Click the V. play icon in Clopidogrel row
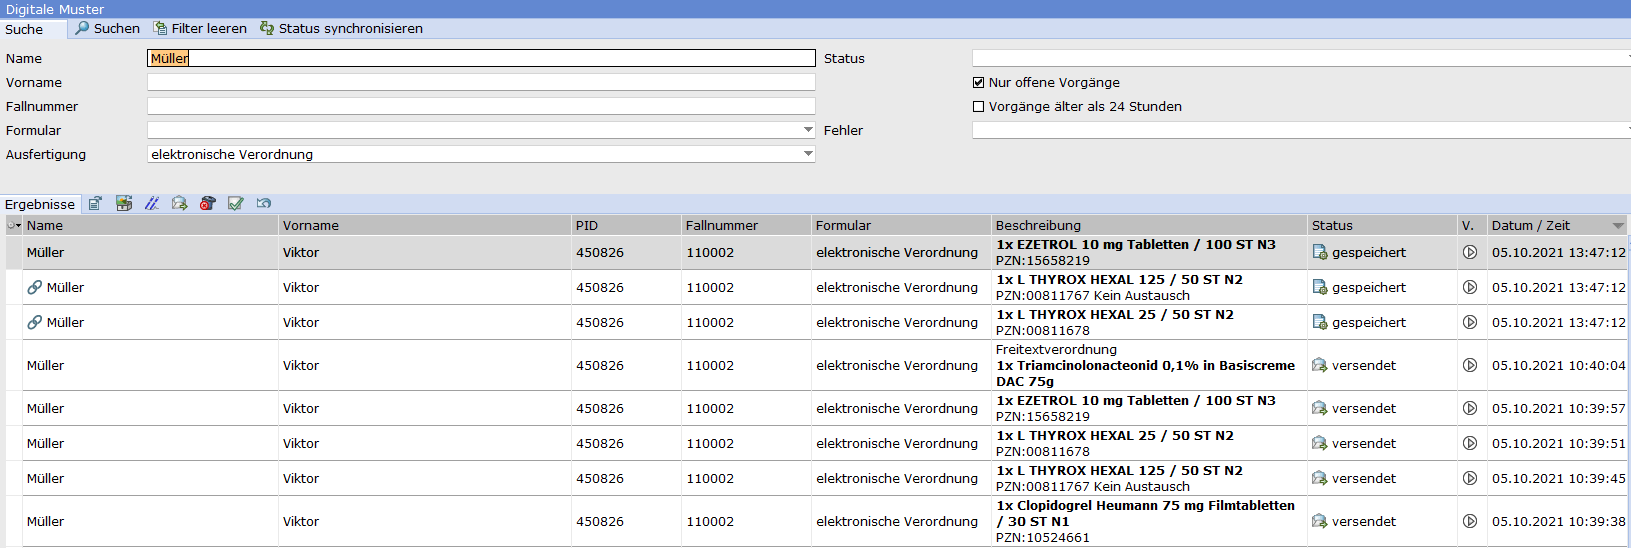1631x548 pixels. coord(1470,521)
